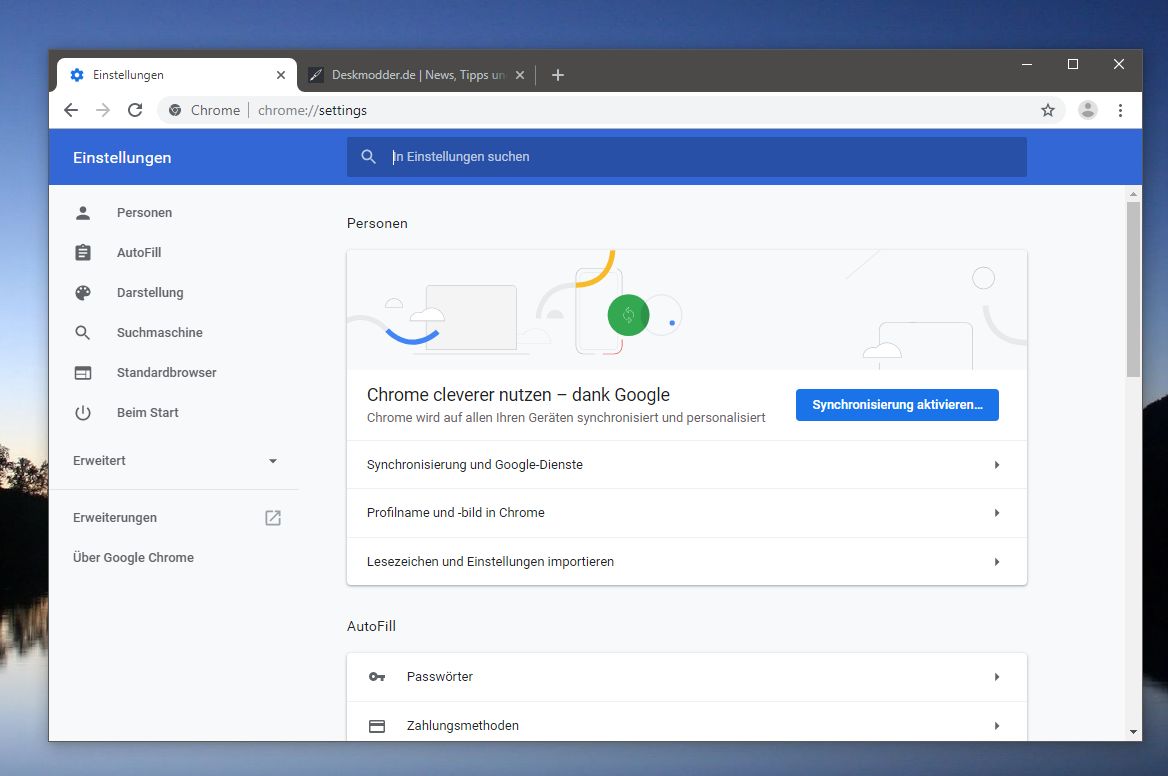Click the scrollbar up arrow
The width and height of the screenshot is (1168, 776).
[x=1134, y=194]
